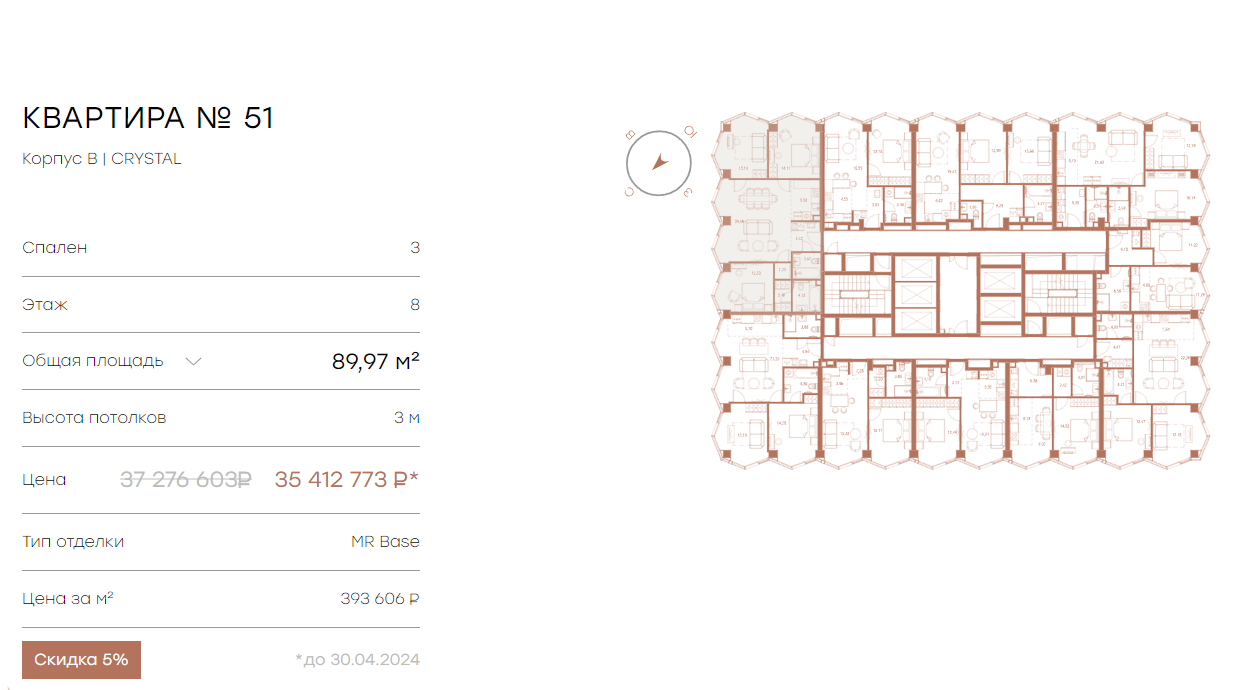
Task: Click the 89,97 м² area value
Action: pyautogui.click(x=376, y=361)
